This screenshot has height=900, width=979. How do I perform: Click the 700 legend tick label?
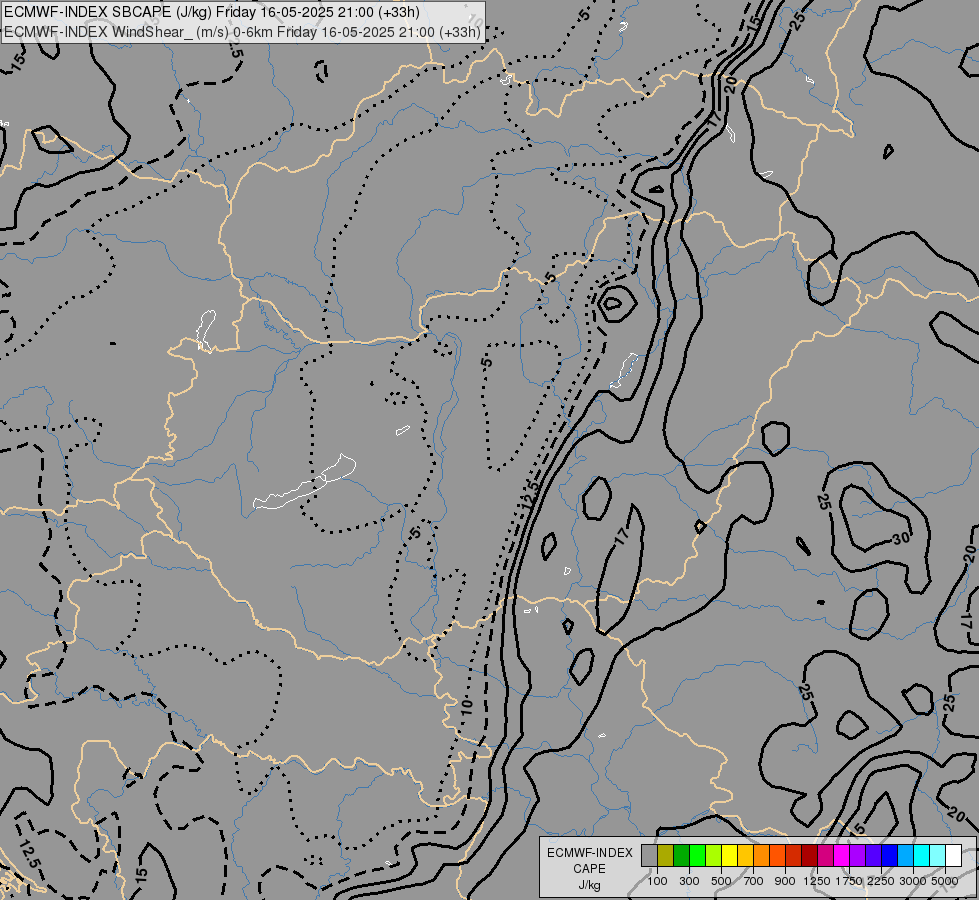click(754, 881)
